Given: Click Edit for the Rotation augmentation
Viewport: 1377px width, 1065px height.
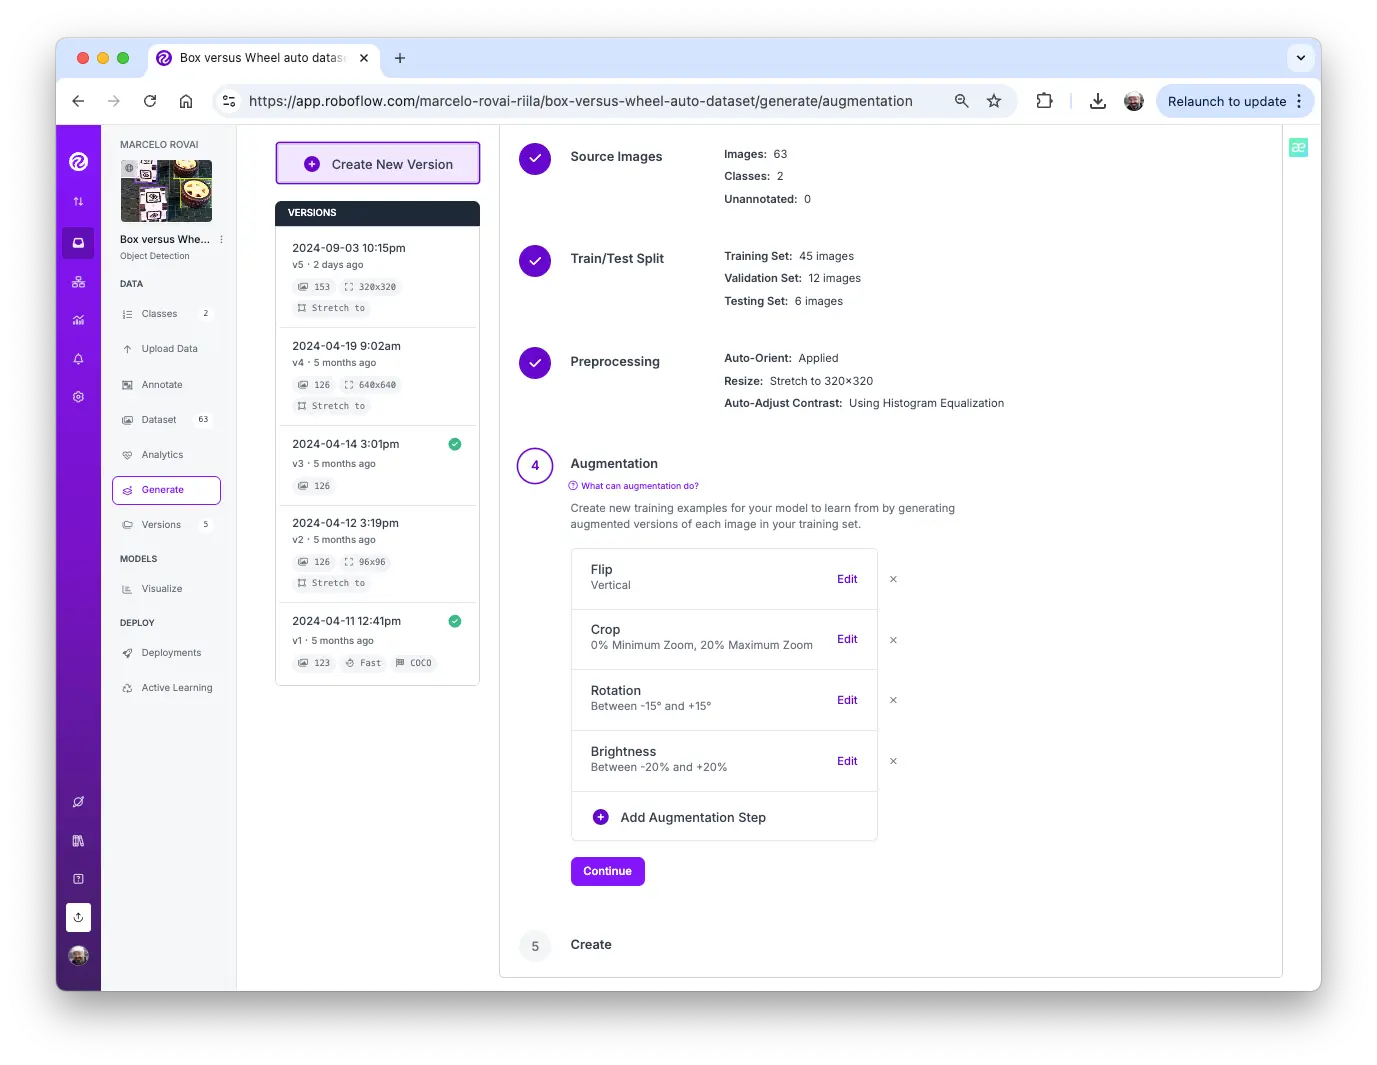Looking at the screenshot, I should pos(847,700).
